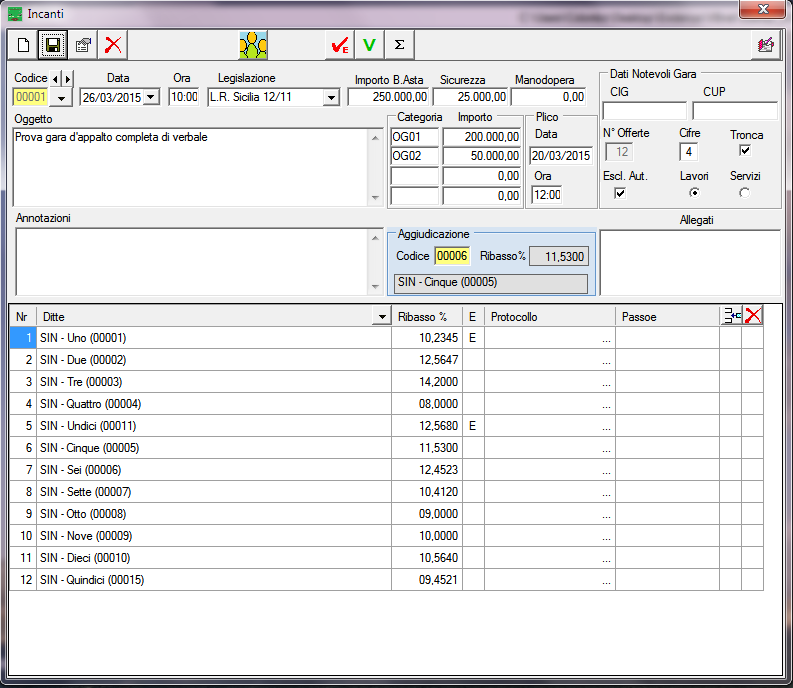Open the Data date picker dropdown
Viewport: 793px width, 688px height.
(x=151, y=97)
